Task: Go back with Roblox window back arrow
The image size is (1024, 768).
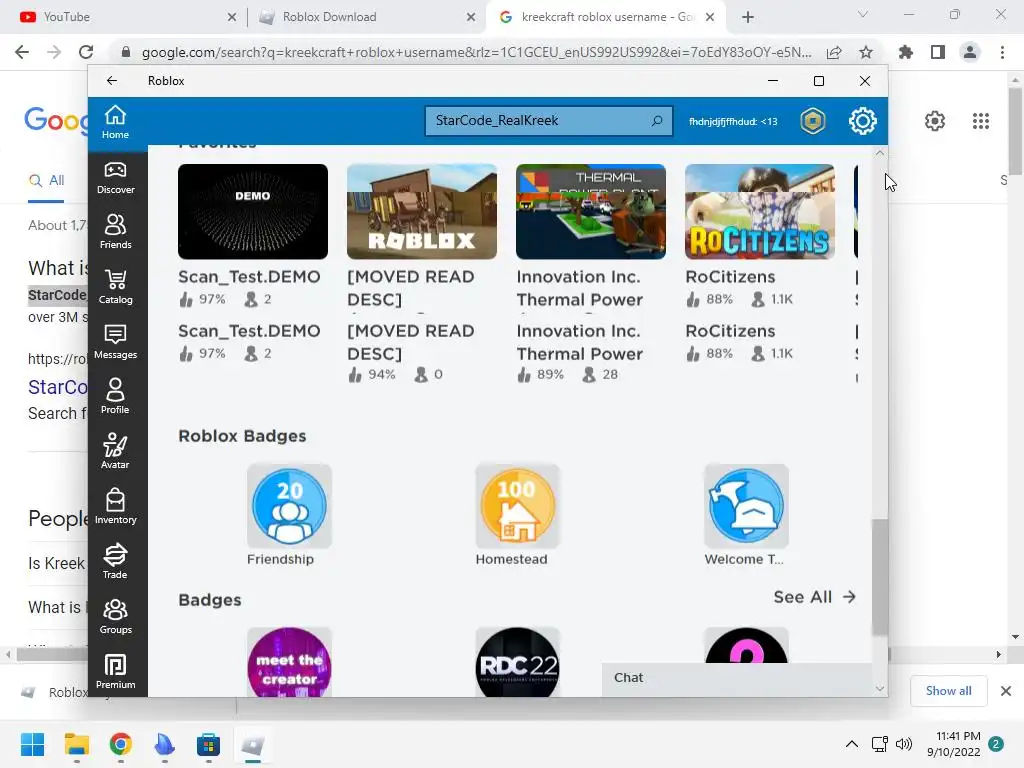Action: [112, 80]
